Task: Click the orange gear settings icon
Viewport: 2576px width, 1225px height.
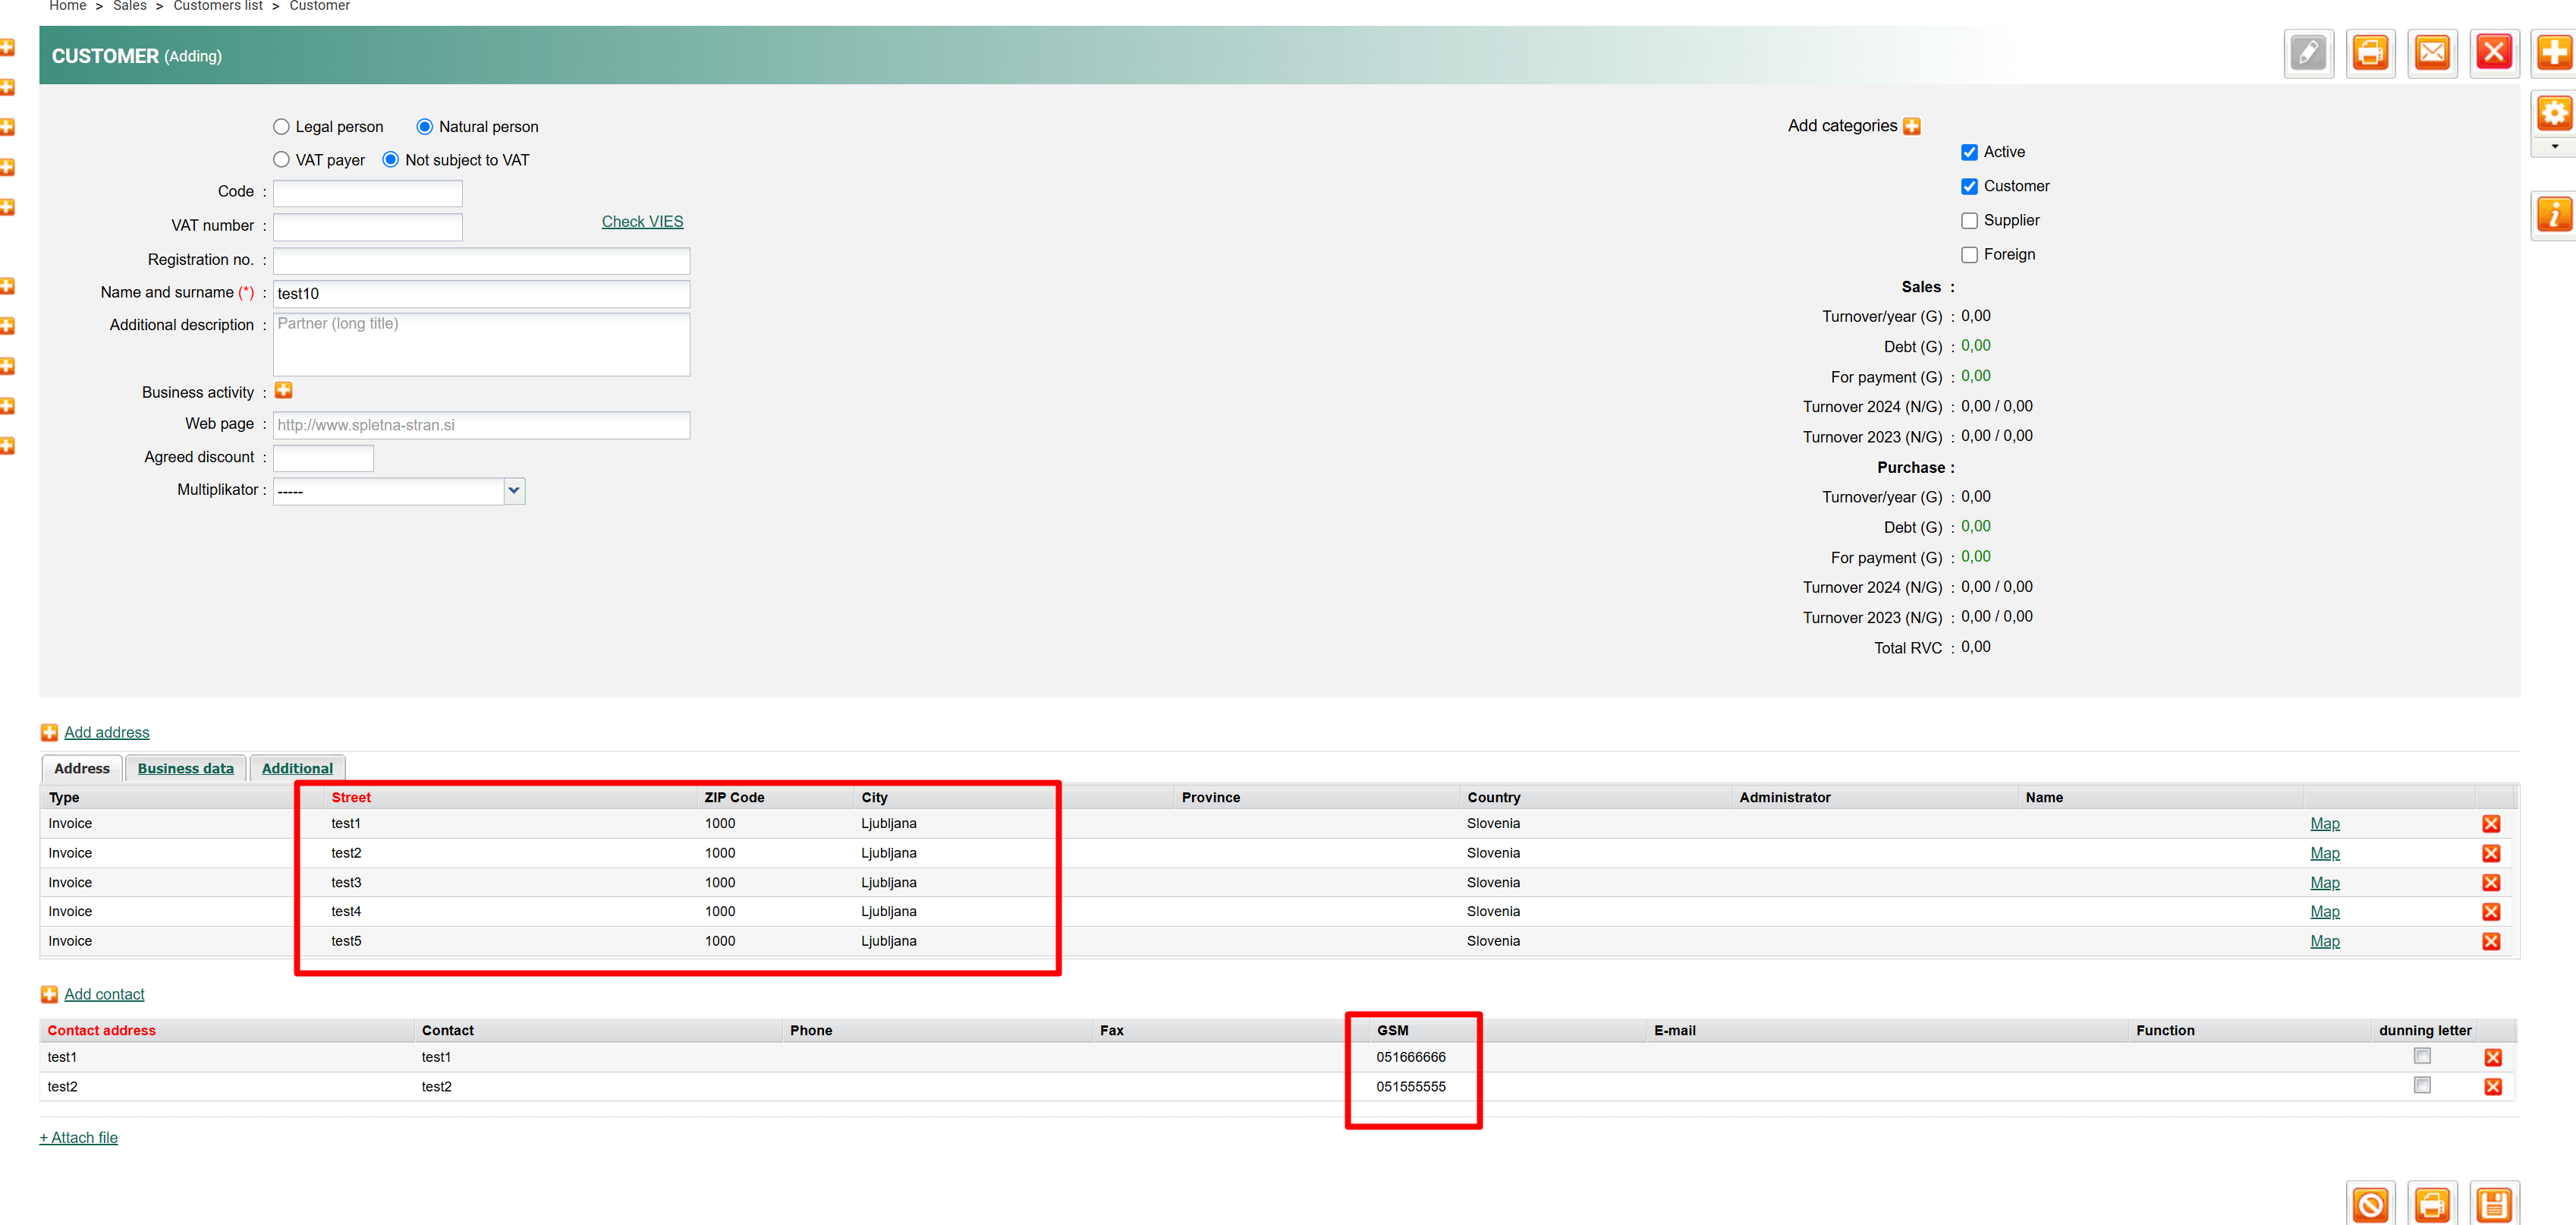Action: click(2553, 113)
